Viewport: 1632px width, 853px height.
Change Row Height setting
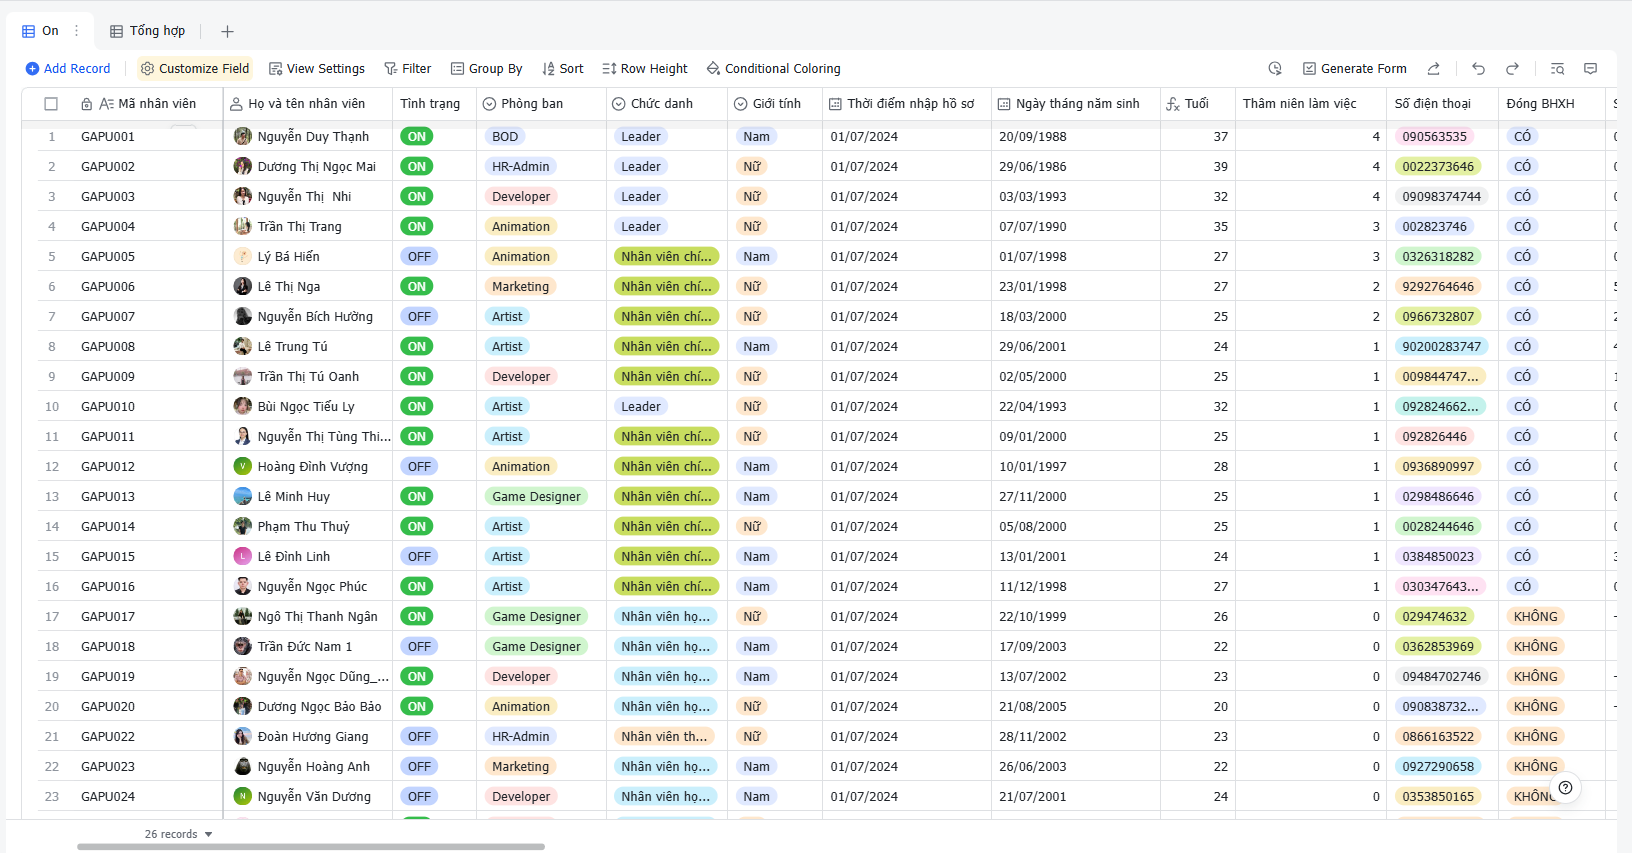[645, 69]
